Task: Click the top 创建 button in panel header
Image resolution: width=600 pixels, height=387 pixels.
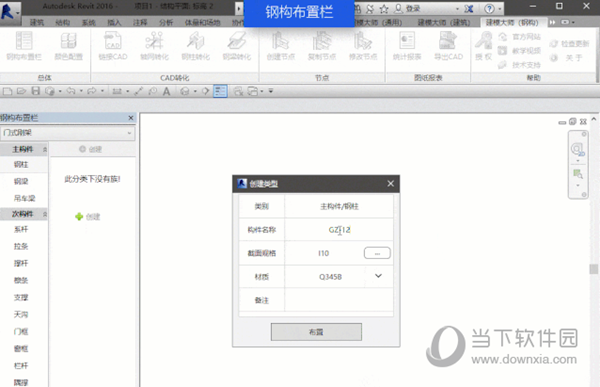Action: (x=90, y=149)
